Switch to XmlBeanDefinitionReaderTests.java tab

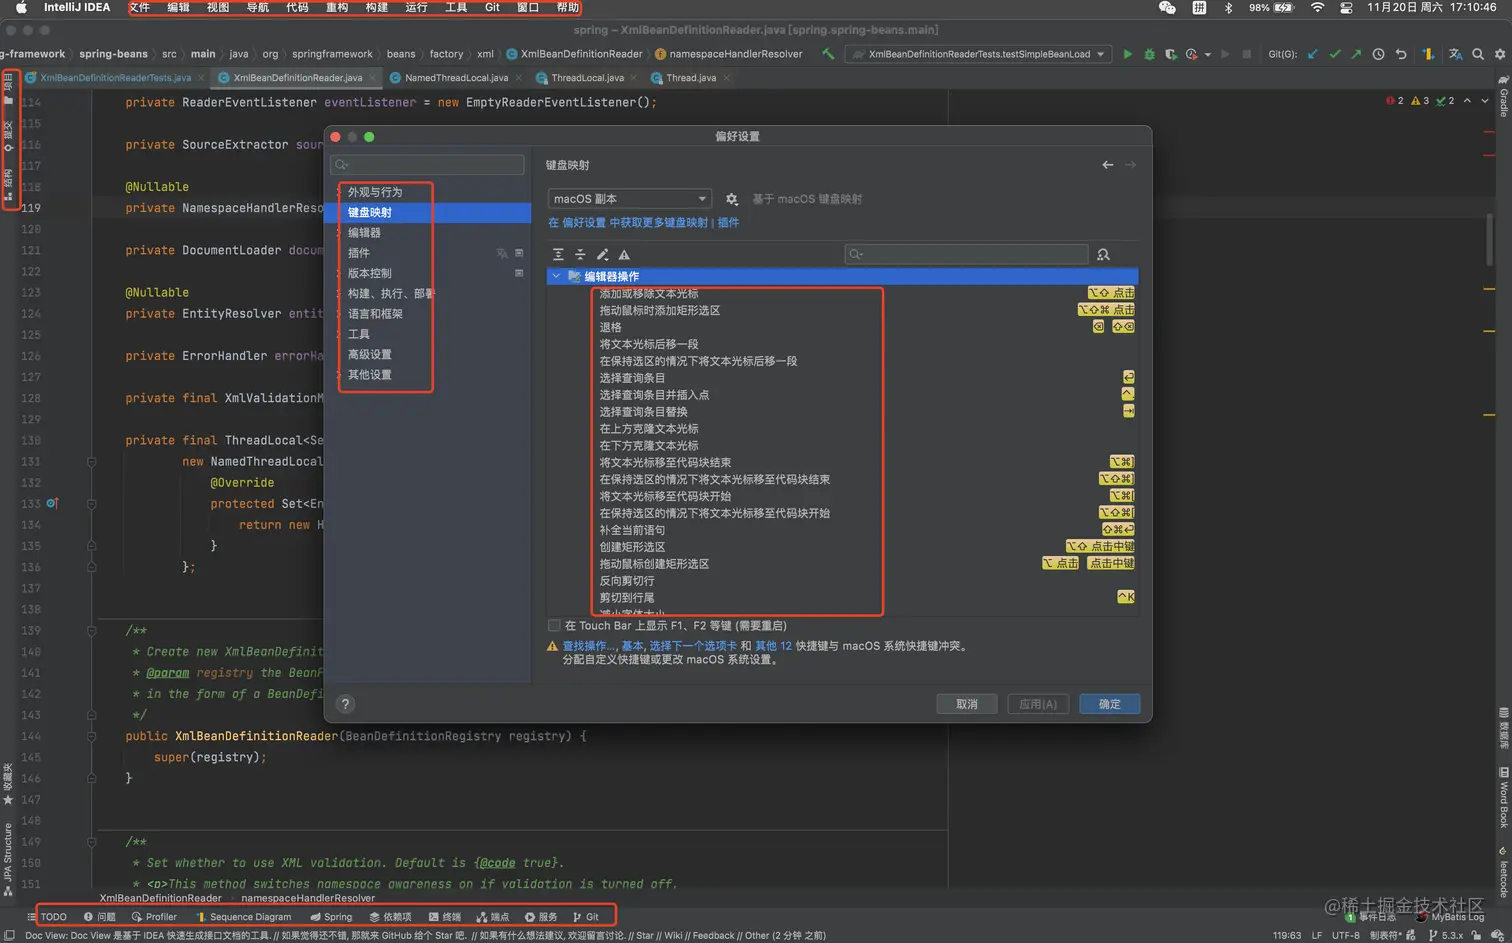click(x=115, y=78)
